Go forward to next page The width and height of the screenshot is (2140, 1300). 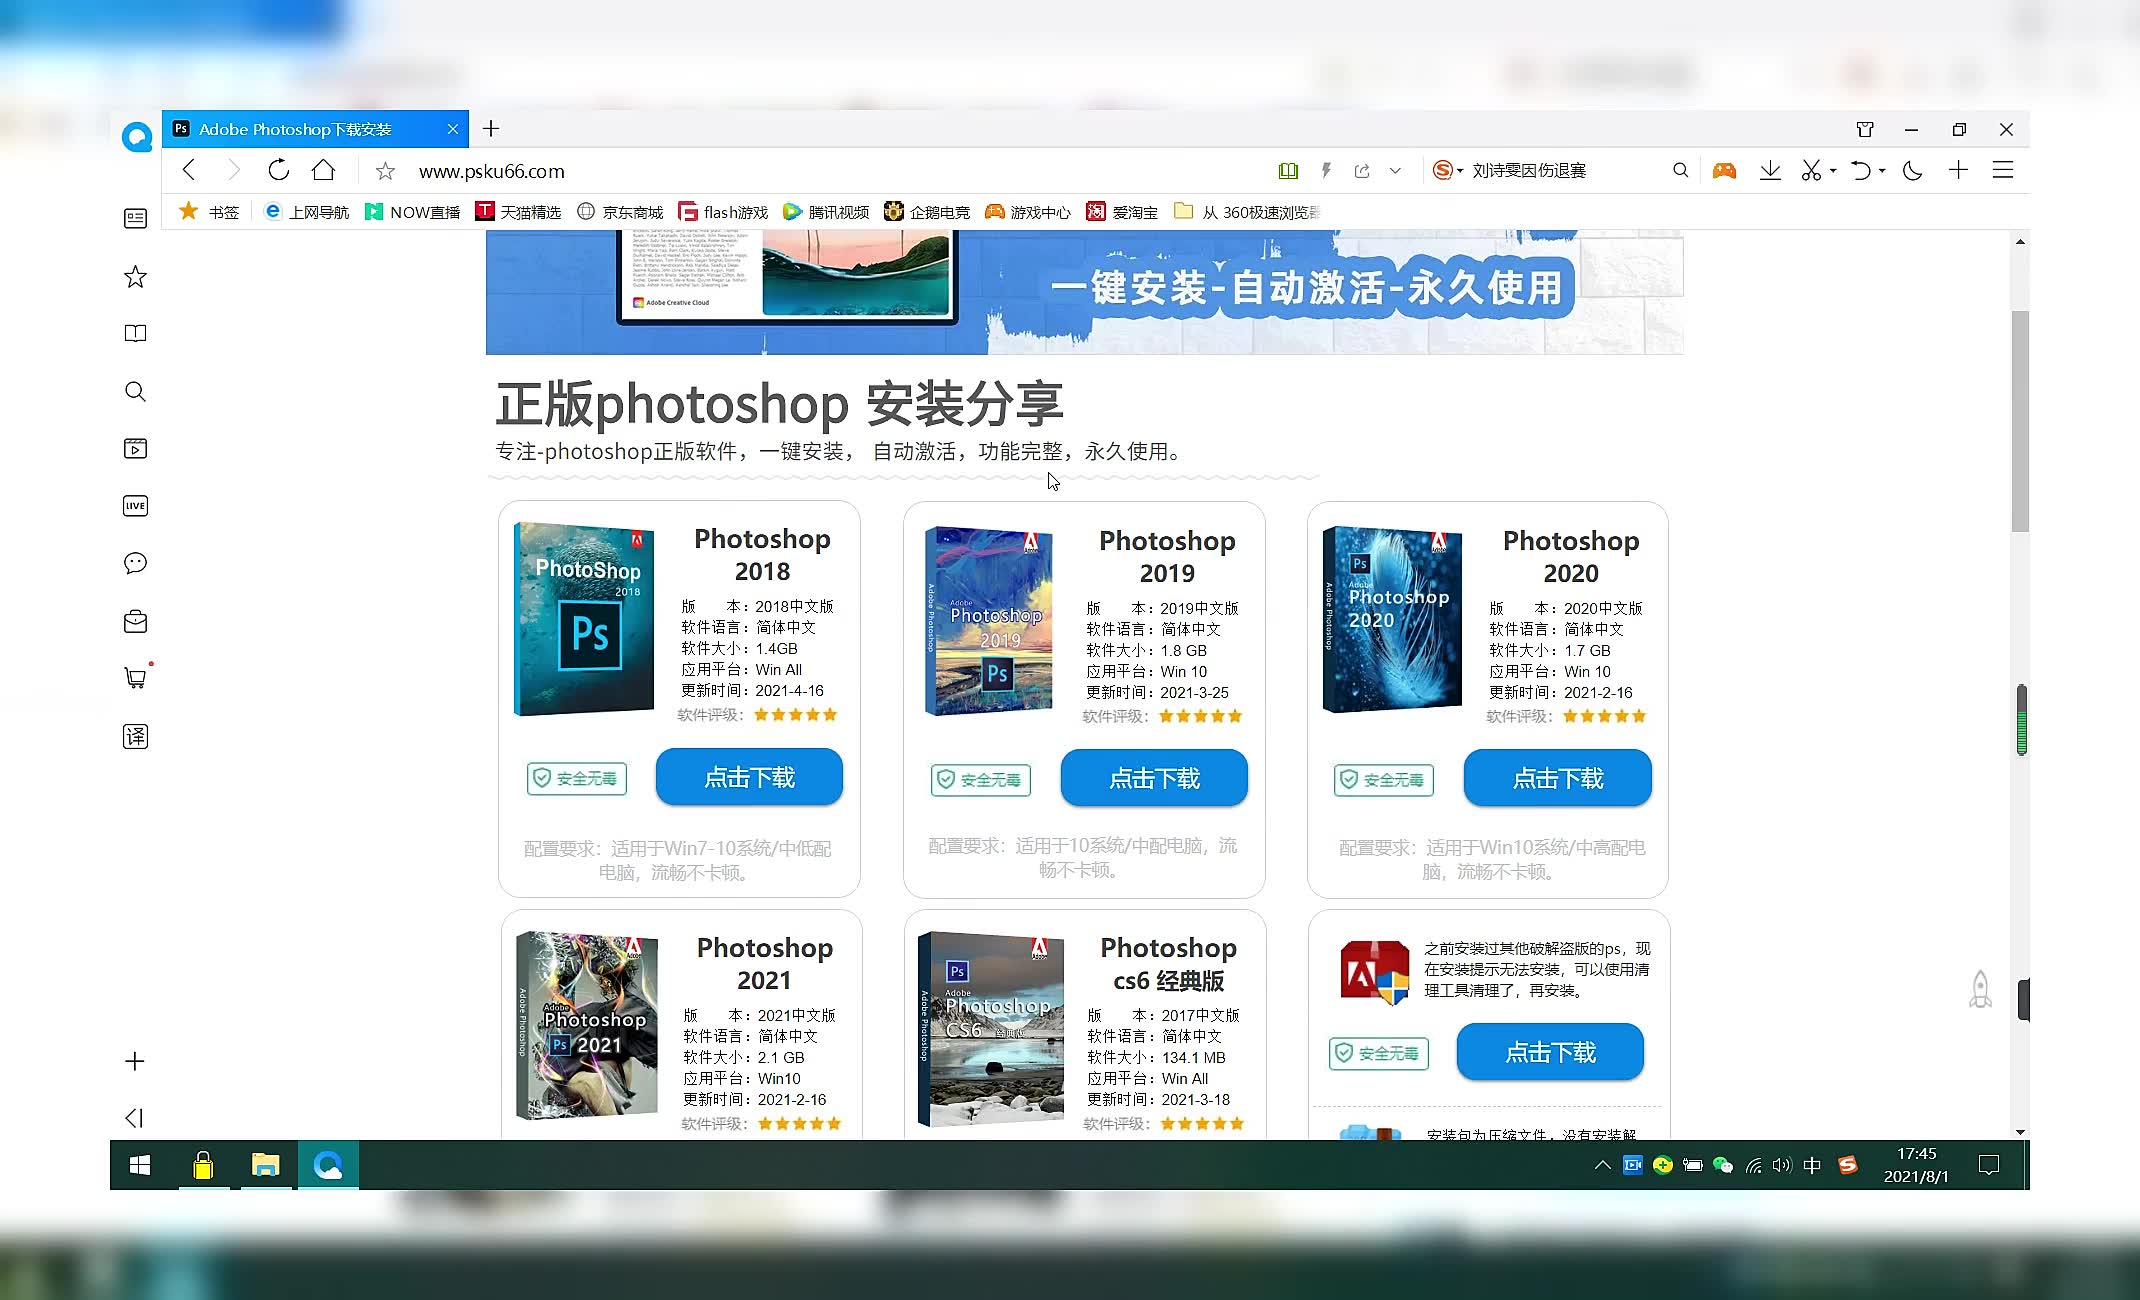click(234, 170)
